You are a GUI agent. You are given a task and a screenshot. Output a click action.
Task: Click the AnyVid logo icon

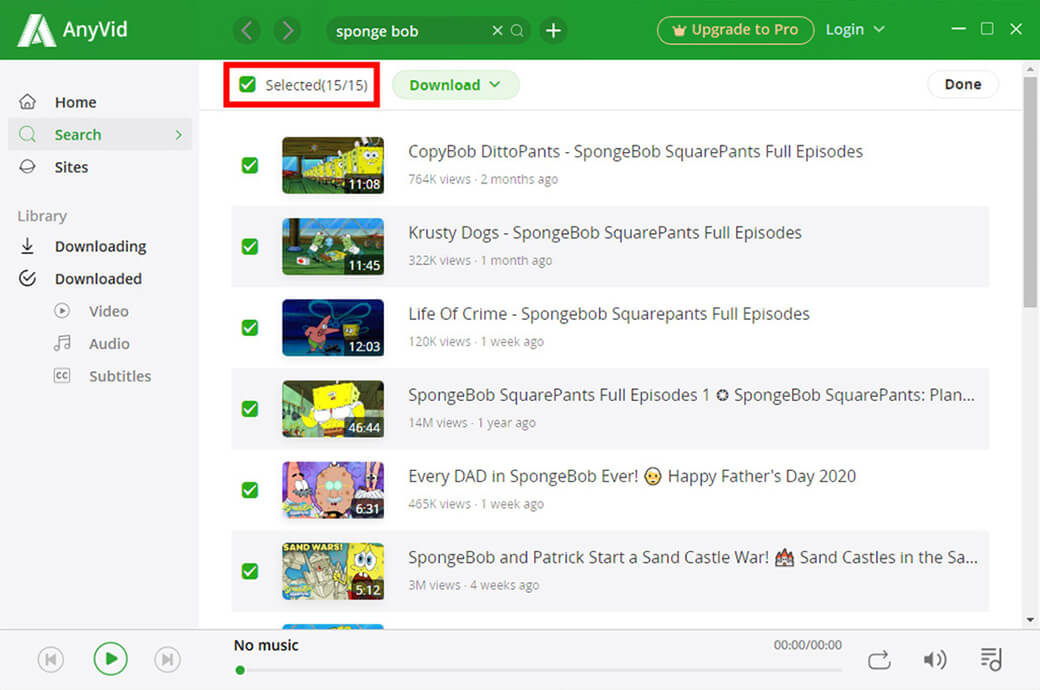36,31
